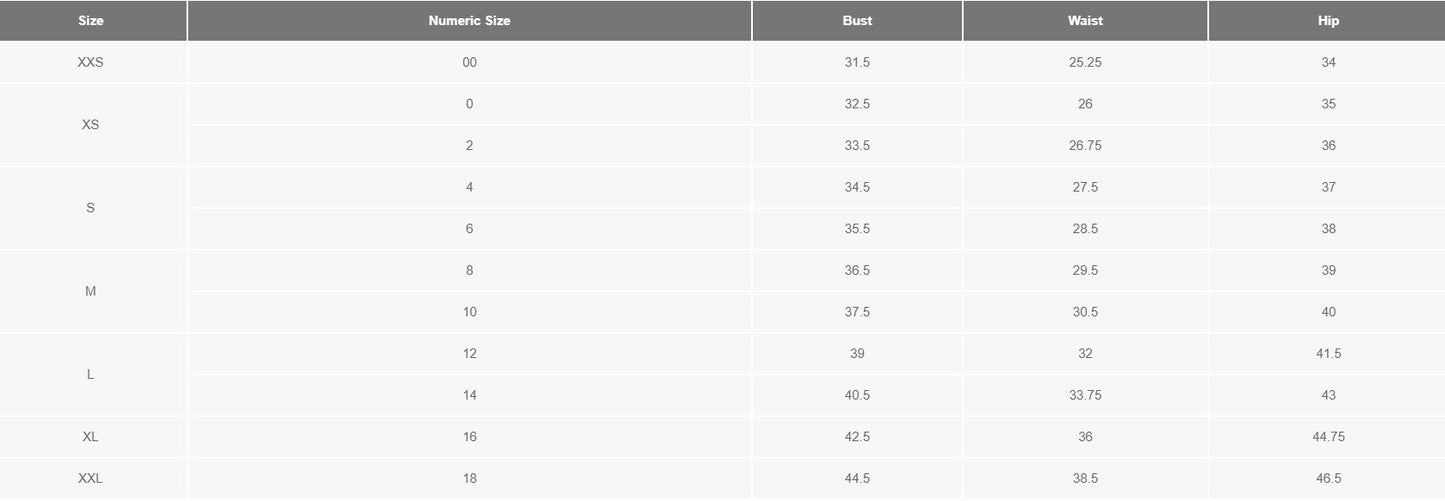Screen dimensions: 1445x501
Task: Click the 25.25 waist value
Action: [1085, 62]
